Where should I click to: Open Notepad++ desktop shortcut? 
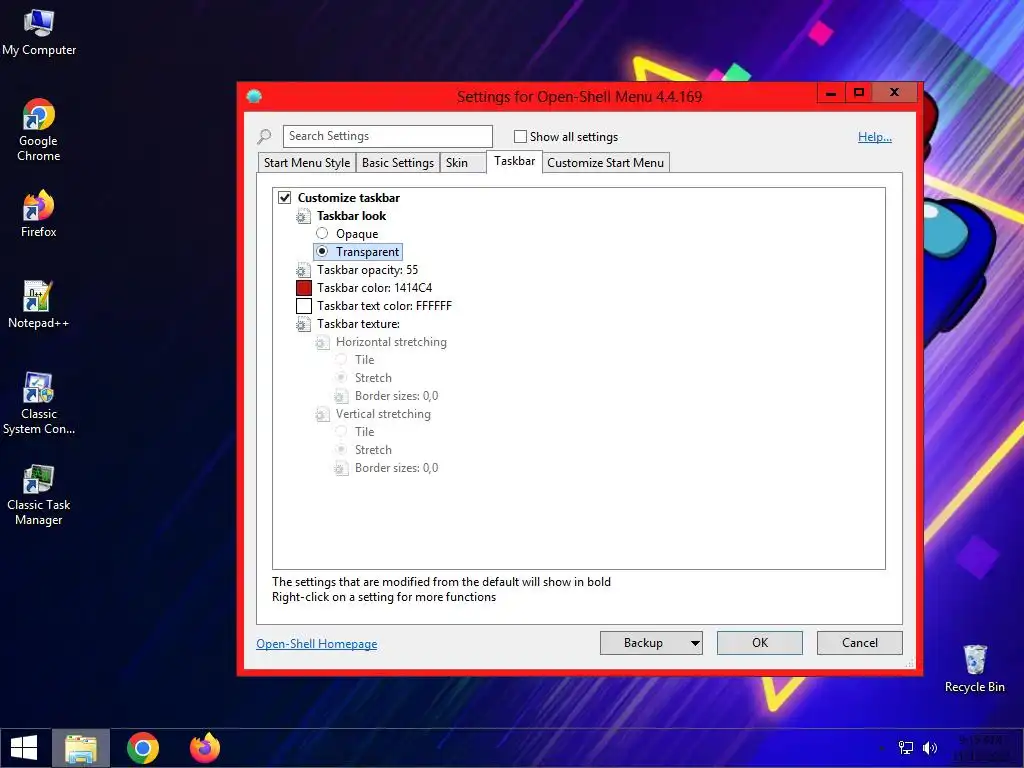coord(39,304)
